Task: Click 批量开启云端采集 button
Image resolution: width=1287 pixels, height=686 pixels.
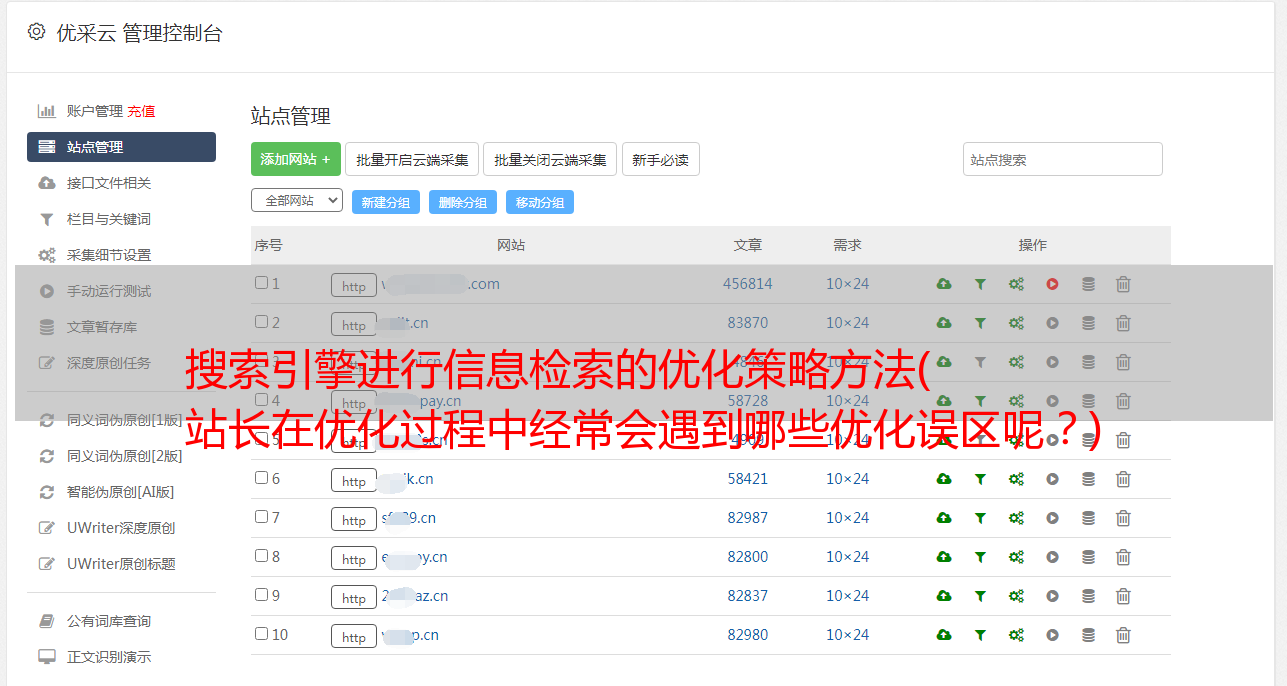Action: 412,159
